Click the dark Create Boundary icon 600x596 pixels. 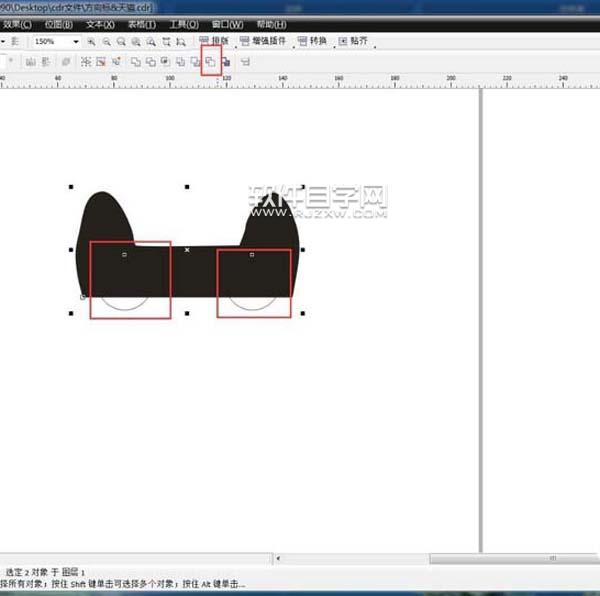(x=226, y=61)
